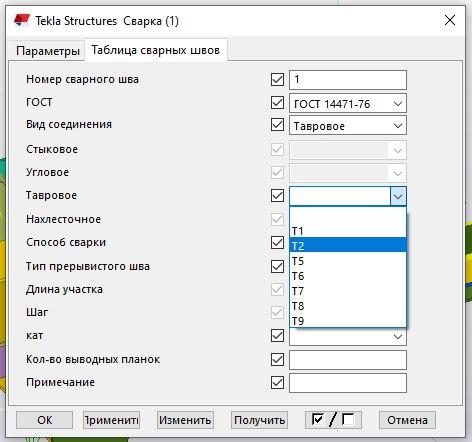Pick T8 from the dropdown list
Screen dimensions: 472x442
[348, 306]
